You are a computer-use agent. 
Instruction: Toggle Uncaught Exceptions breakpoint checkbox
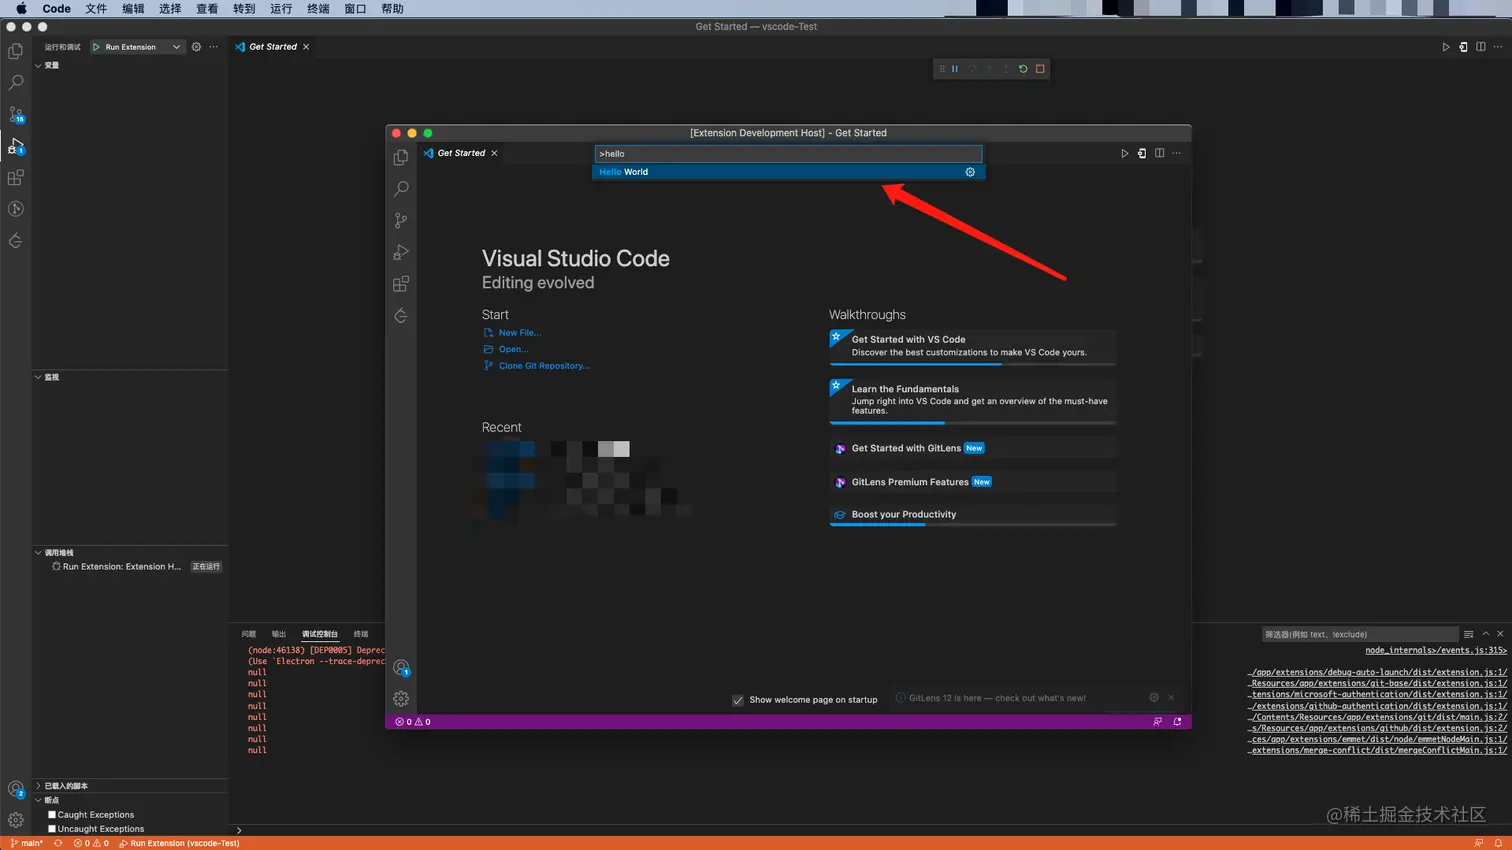click(x=52, y=829)
